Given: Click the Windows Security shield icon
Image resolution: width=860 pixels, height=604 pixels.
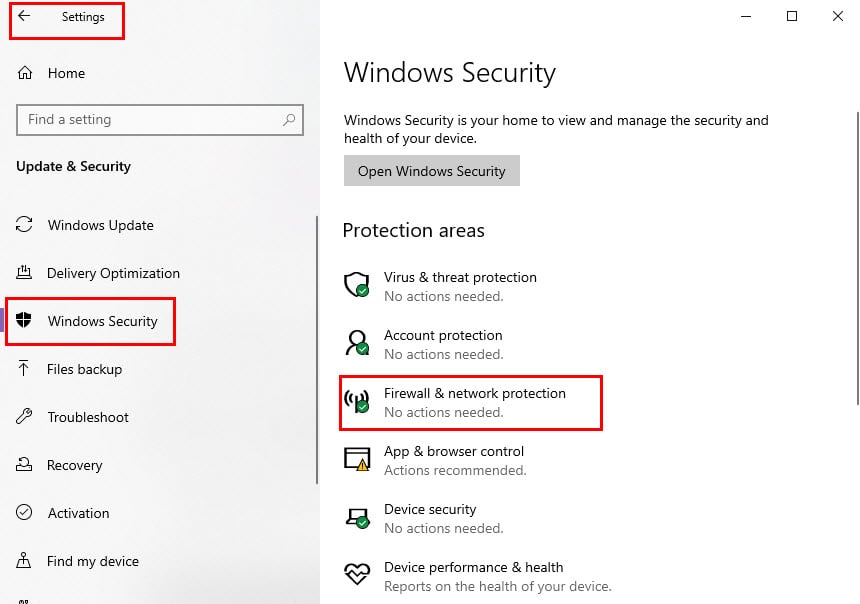Looking at the screenshot, I should (x=24, y=320).
